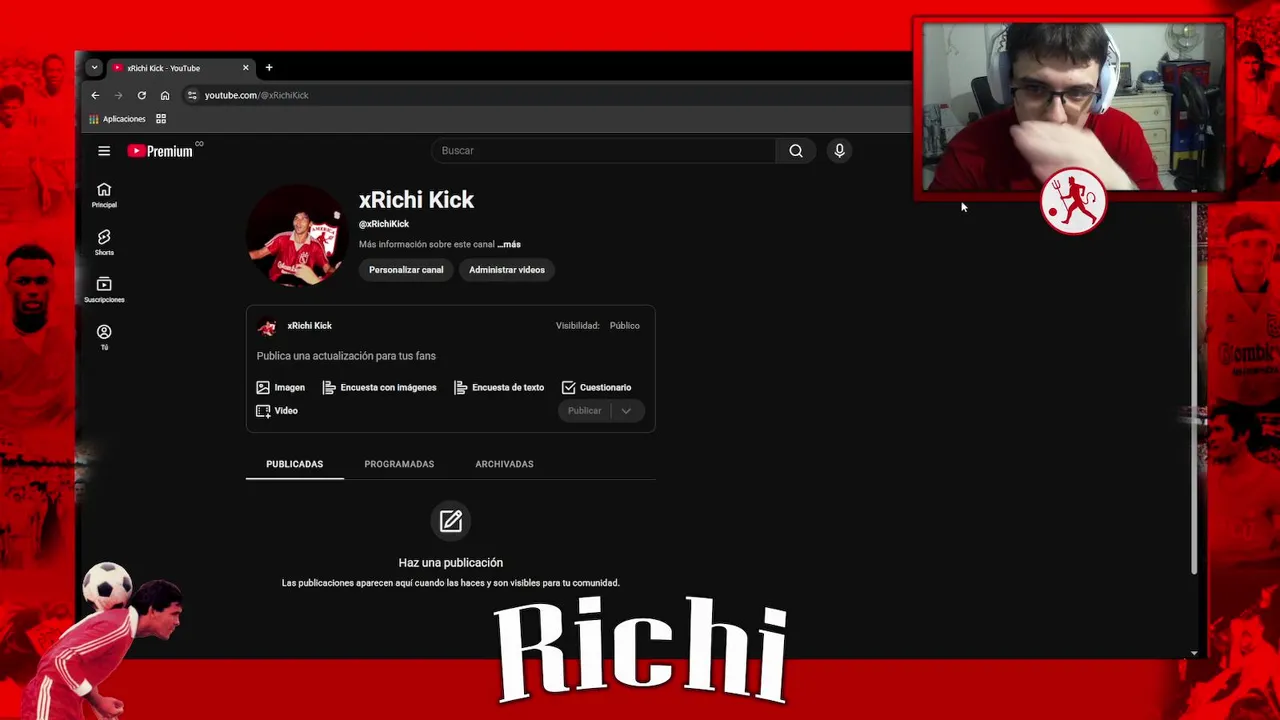The width and height of the screenshot is (1280, 720).
Task: Switch to the ARCHIVADAS tab
Action: tap(504, 464)
